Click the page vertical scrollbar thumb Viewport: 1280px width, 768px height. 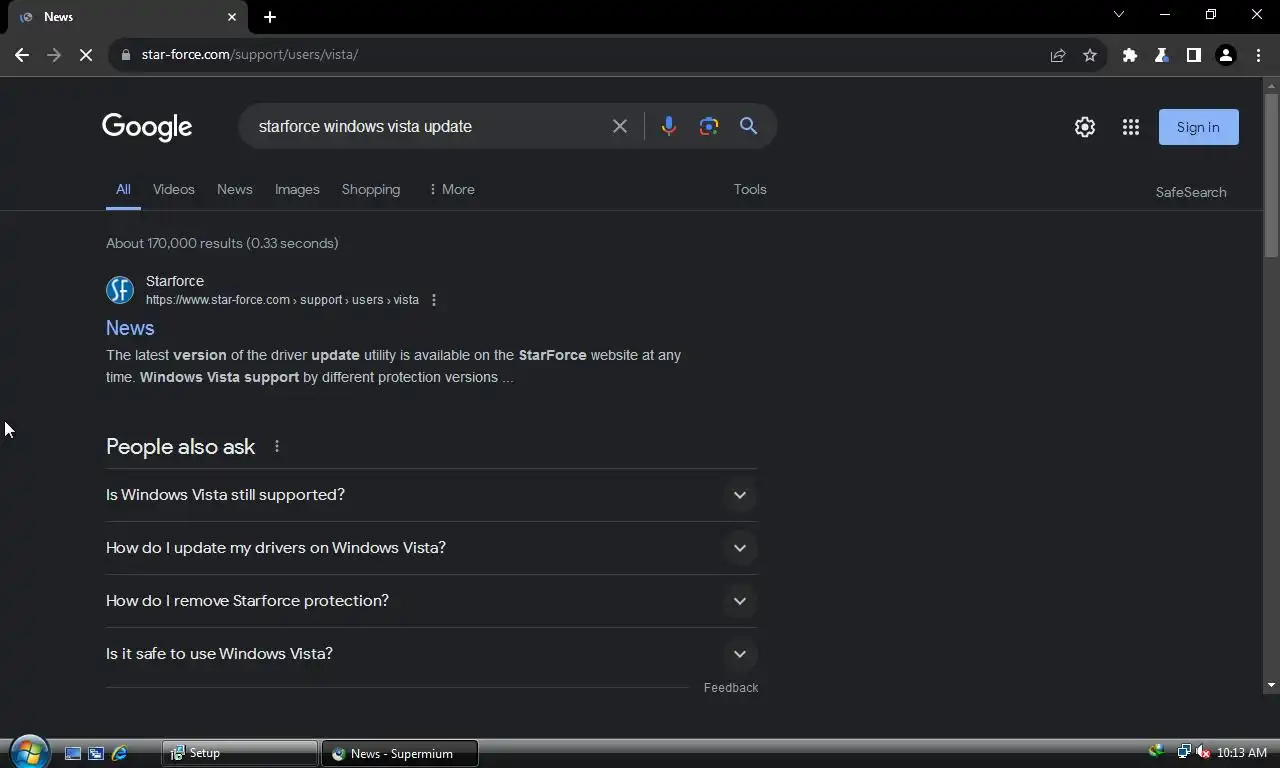1271,175
